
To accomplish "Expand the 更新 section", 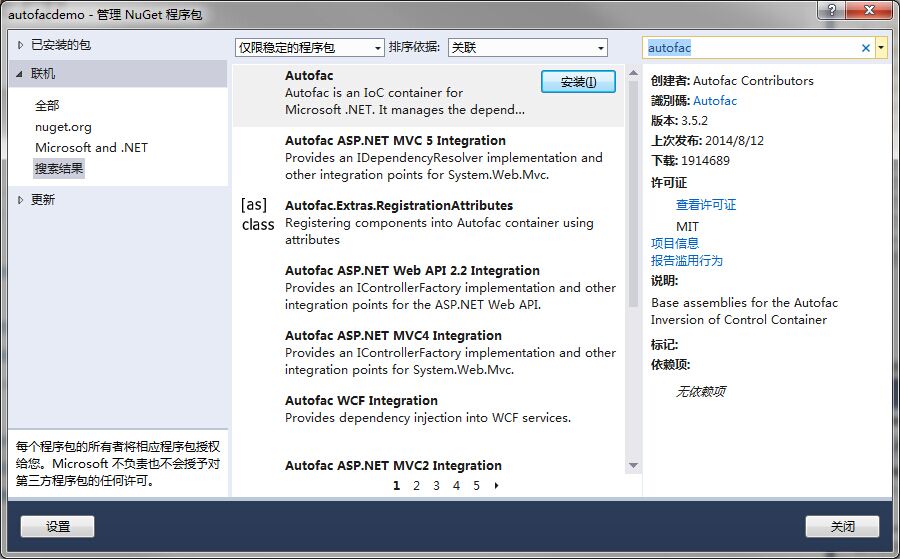I will (x=21, y=200).
